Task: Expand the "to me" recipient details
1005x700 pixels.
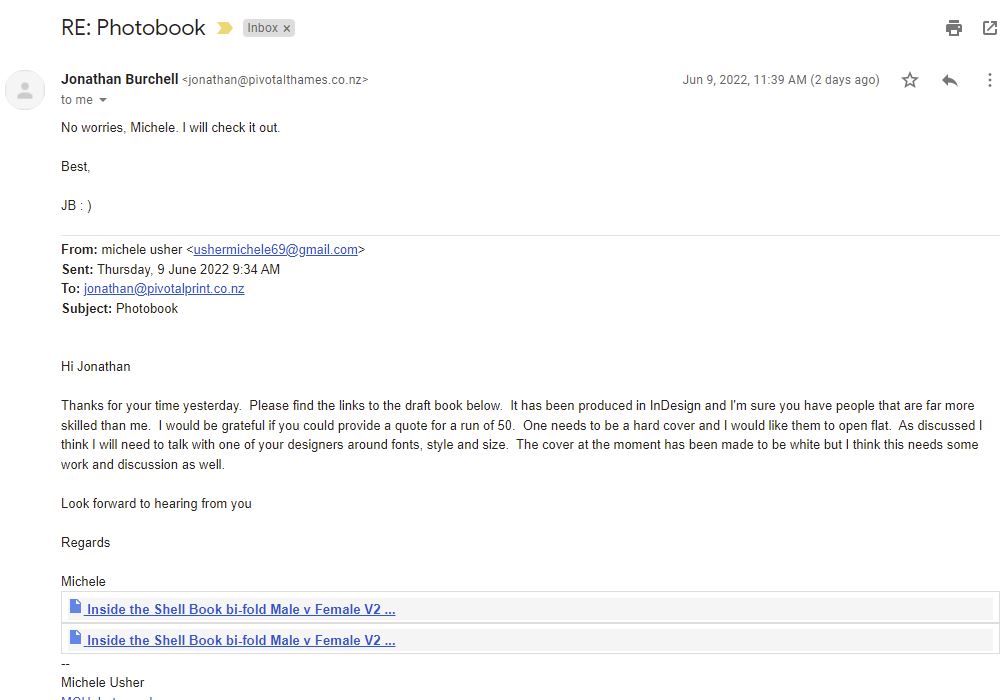Action: [103, 100]
